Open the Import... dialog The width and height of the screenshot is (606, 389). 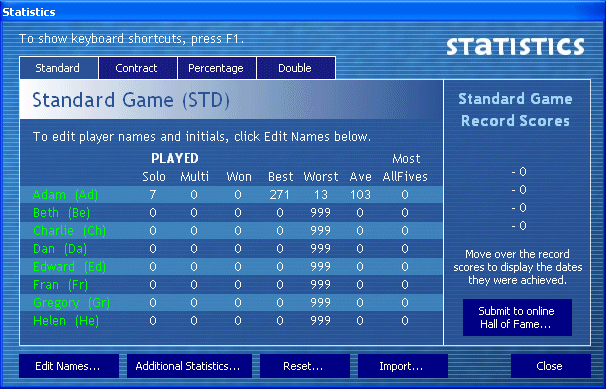tap(402, 366)
